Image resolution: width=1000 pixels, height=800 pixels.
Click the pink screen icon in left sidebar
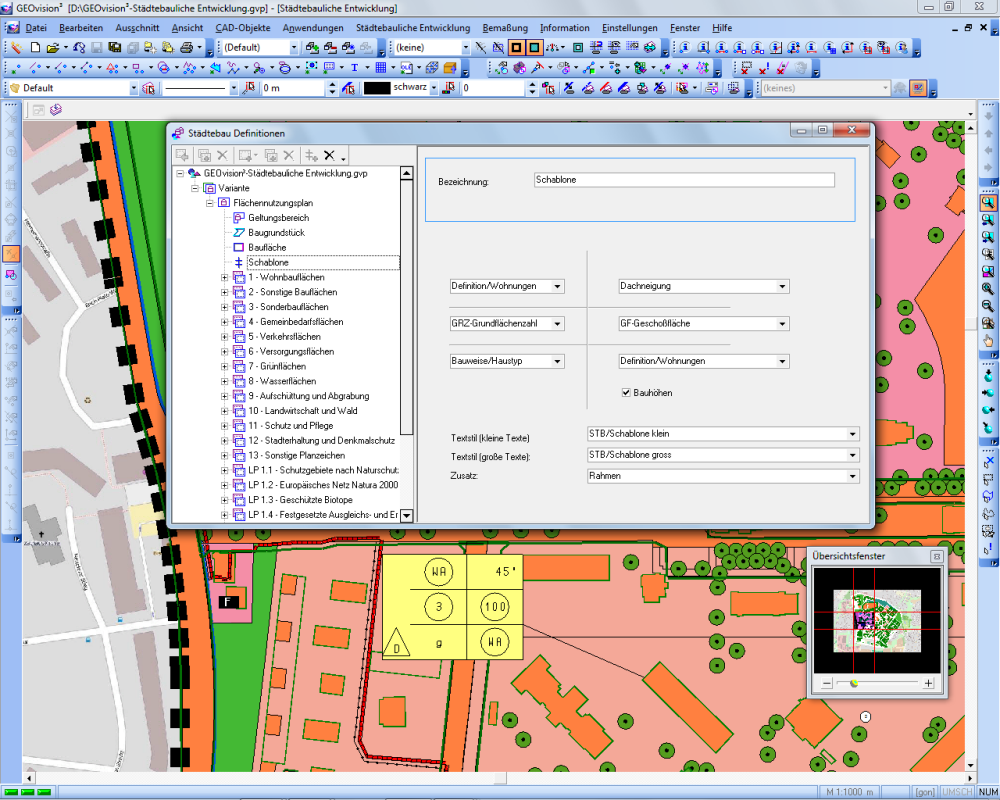pos(11,275)
